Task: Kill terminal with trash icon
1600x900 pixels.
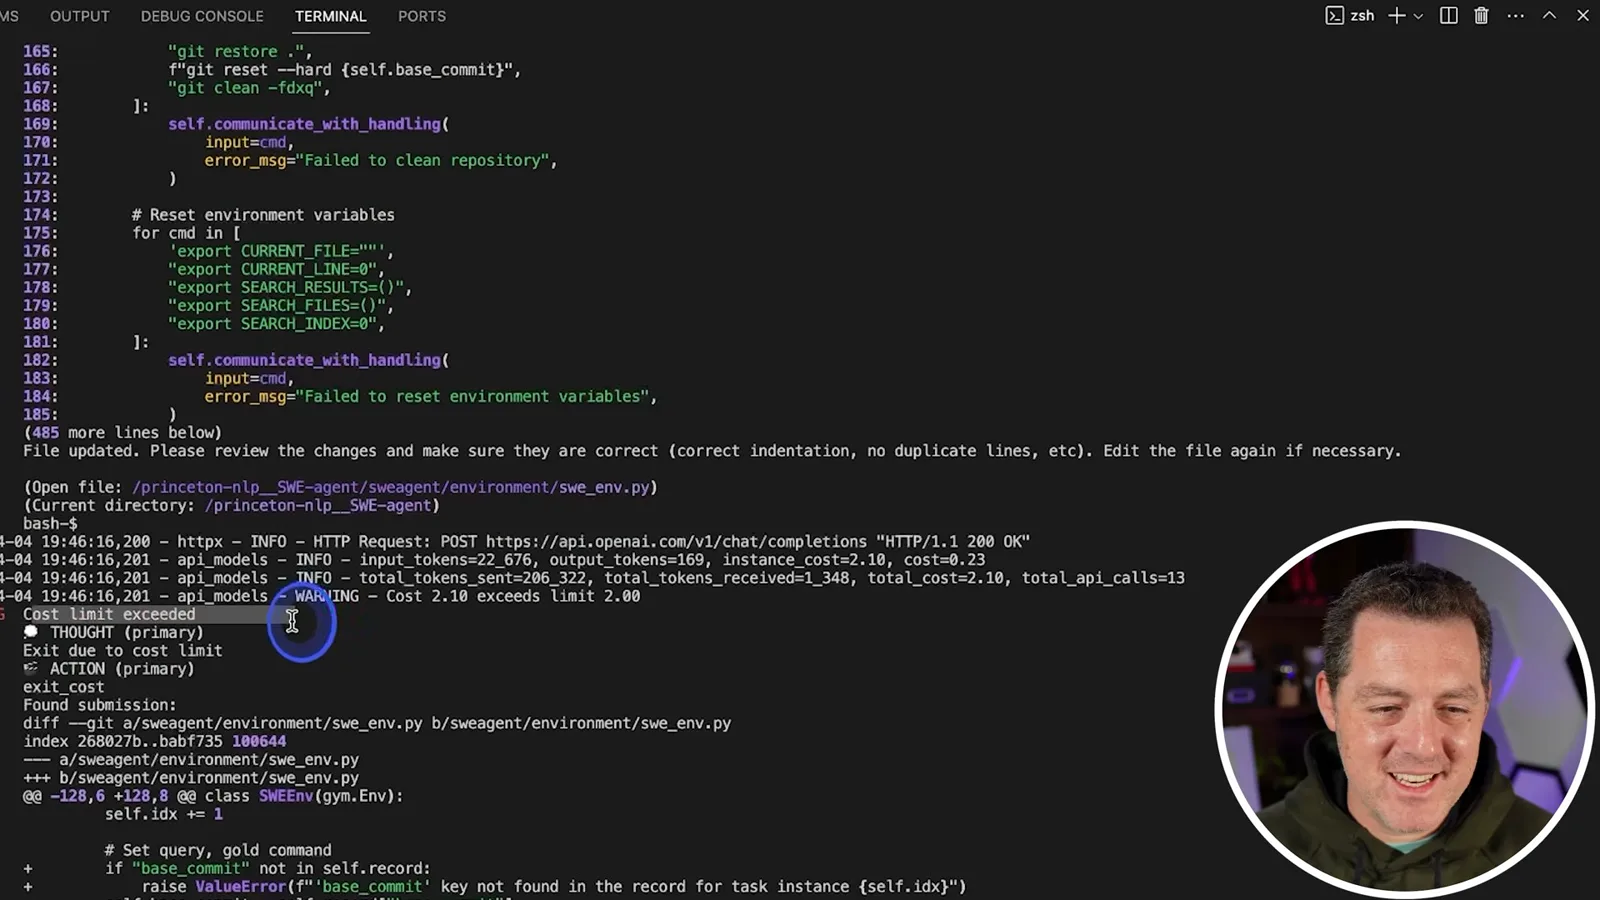Action: coord(1482,15)
